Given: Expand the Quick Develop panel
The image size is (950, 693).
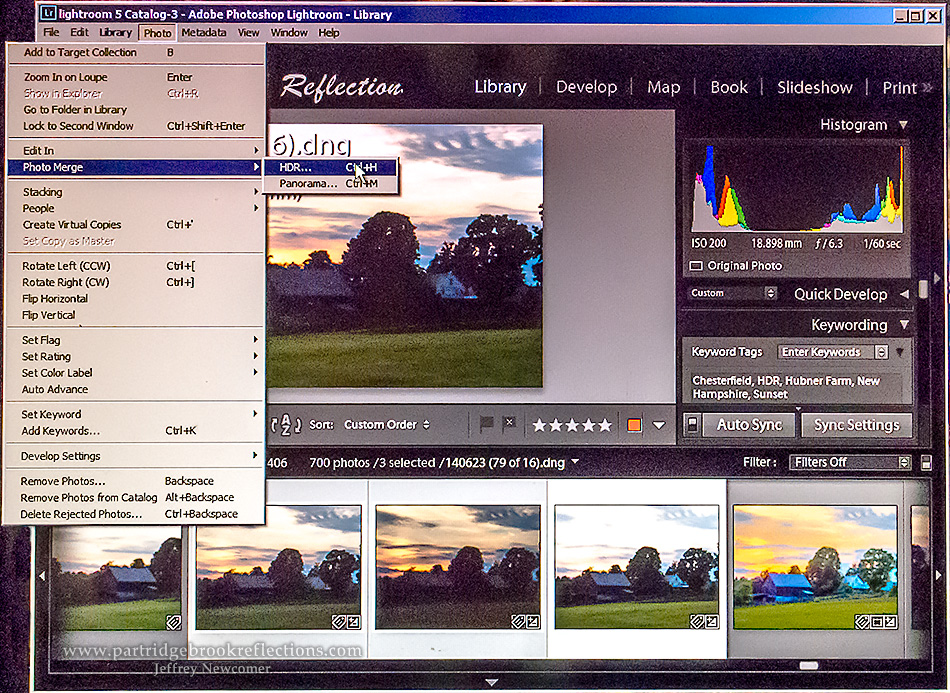Looking at the screenshot, I should click(x=904, y=294).
